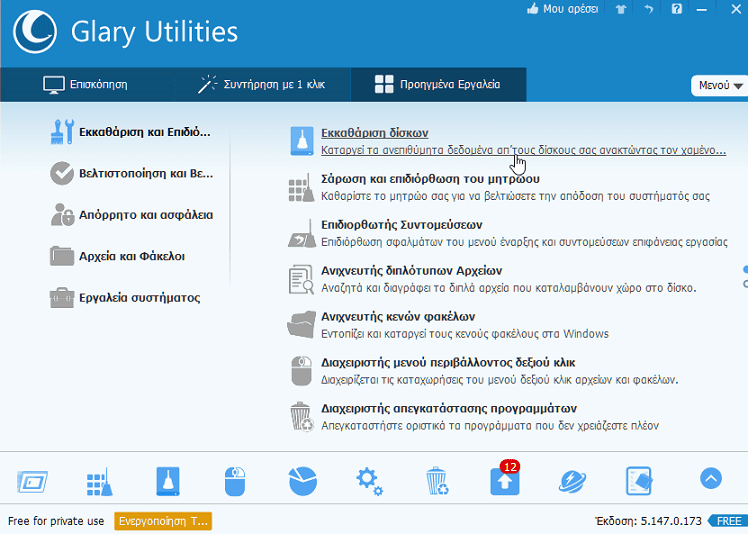Viewport: 748px width, 534px height.
Task: Click mouse context menu icon in bottom toolbar
Action: (235, 482)
